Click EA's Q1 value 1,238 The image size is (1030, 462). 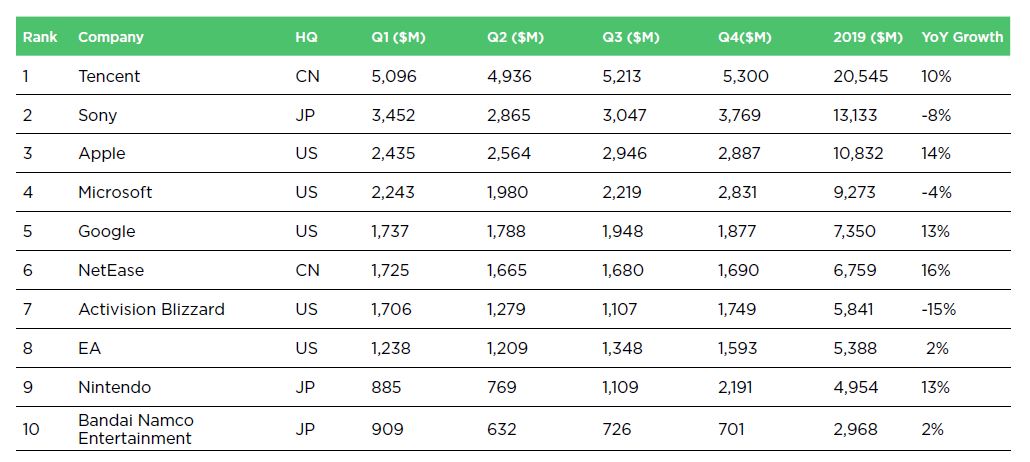(x=391, y=348)
